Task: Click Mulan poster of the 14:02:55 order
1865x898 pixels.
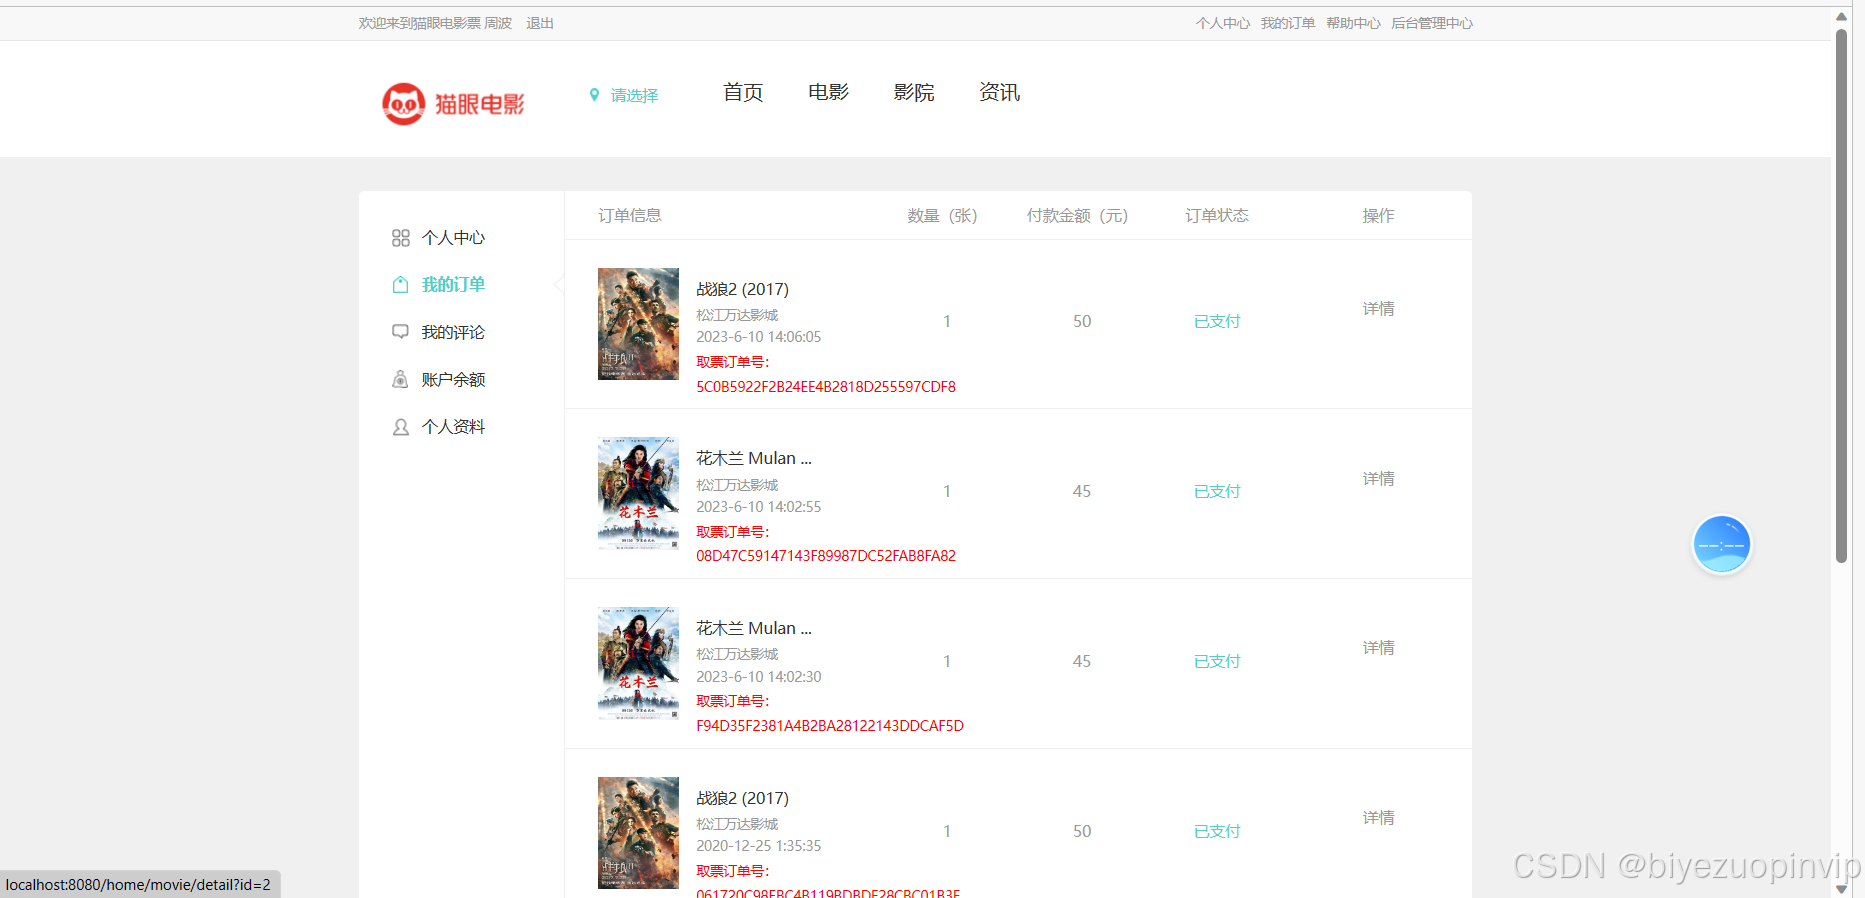Action: coord(638,493)
